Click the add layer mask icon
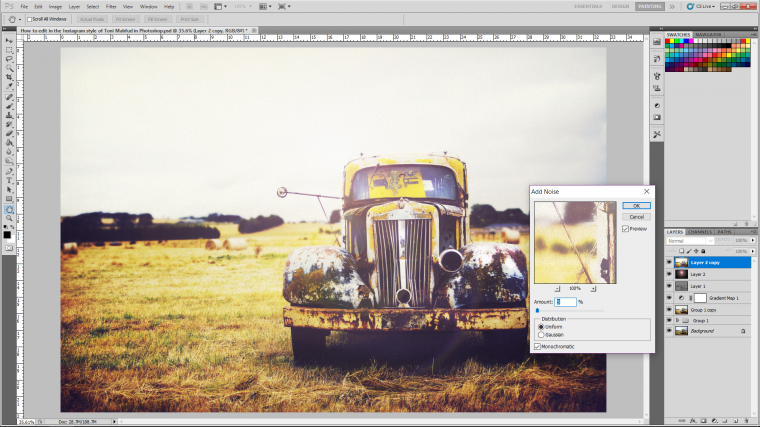Screen dimensions: 760x427 tap(703, 421)
